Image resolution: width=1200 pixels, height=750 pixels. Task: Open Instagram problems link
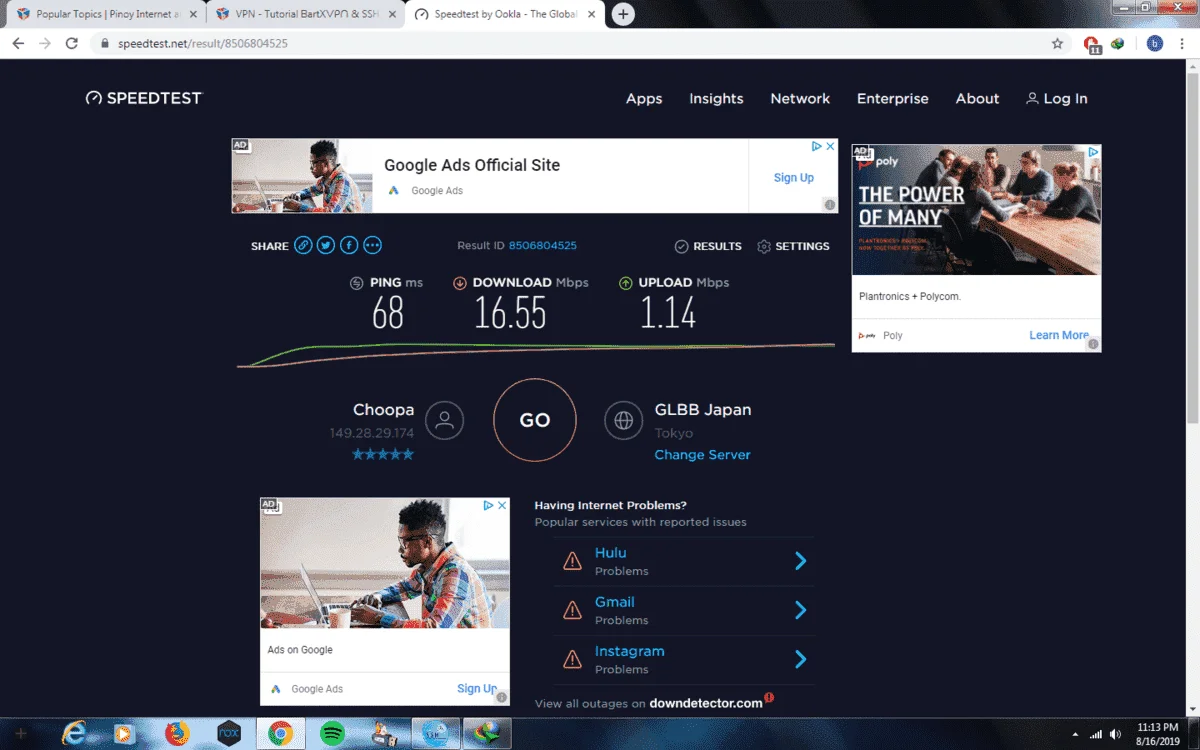pos(630,650)
